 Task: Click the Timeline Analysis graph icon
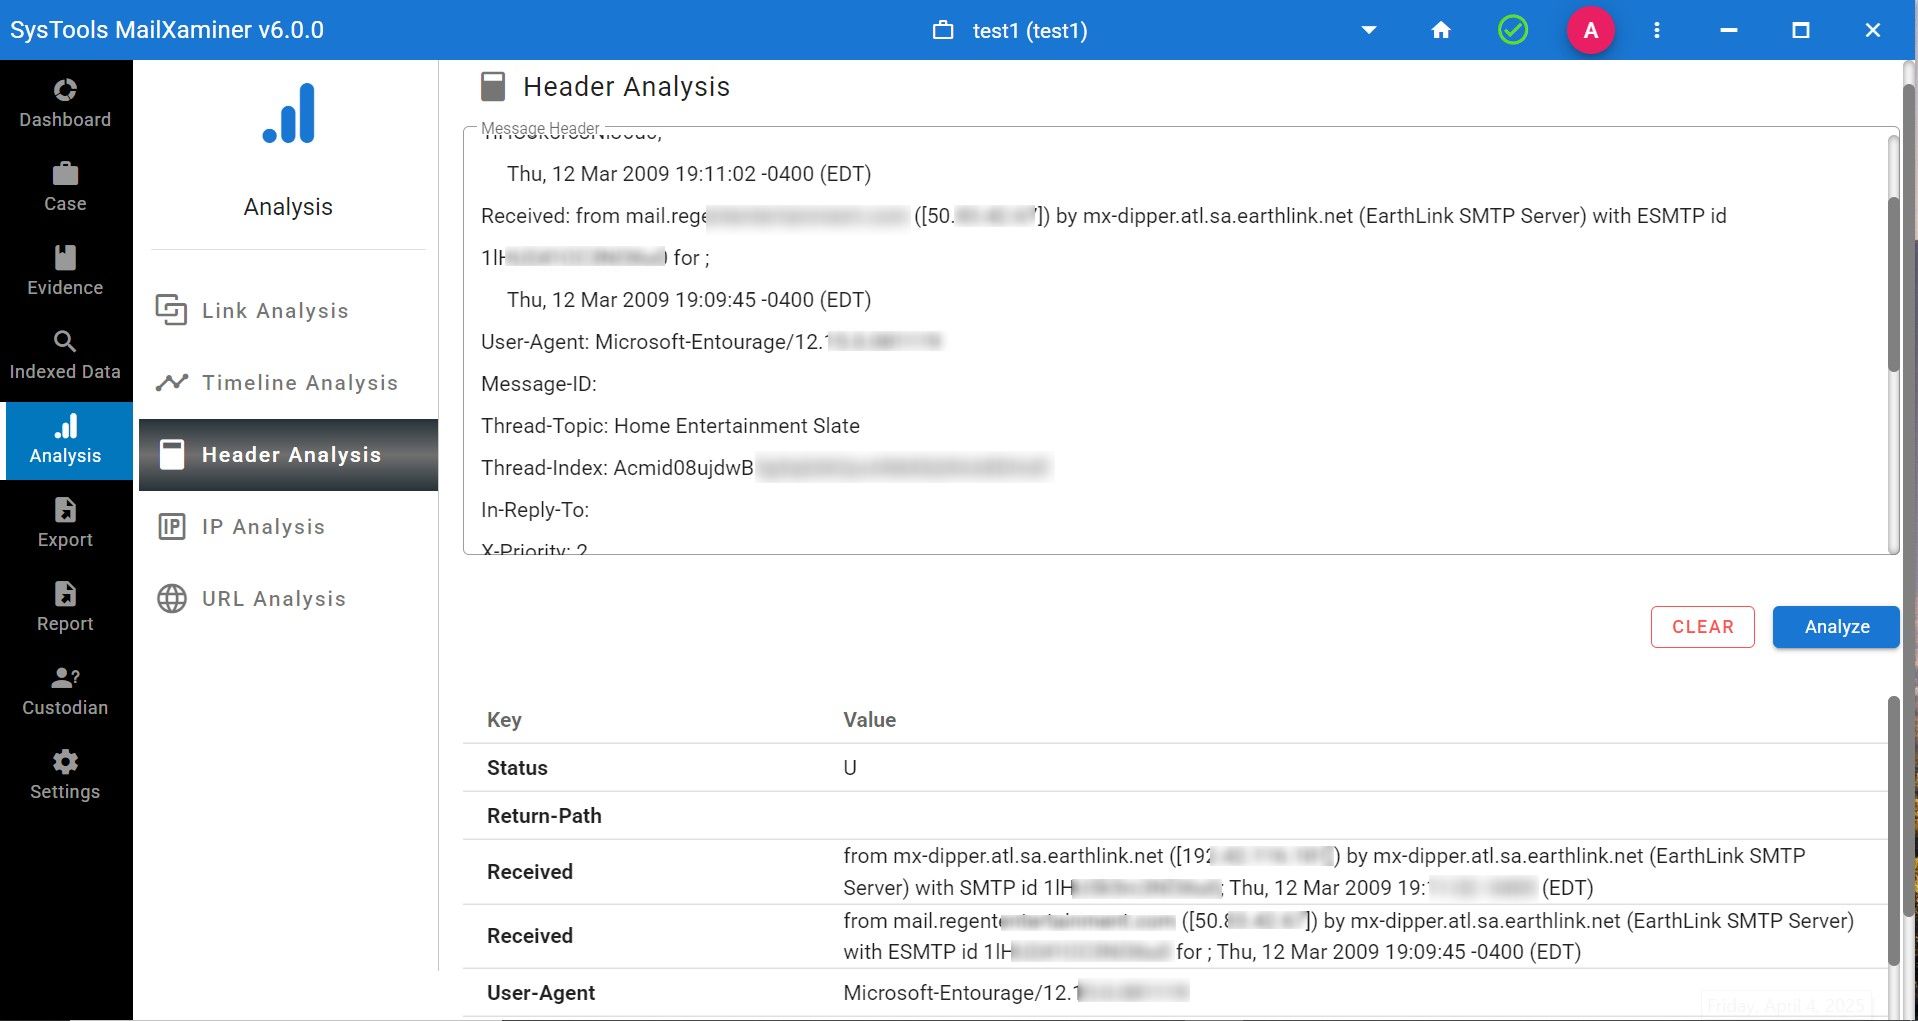[x=172, y=382]
